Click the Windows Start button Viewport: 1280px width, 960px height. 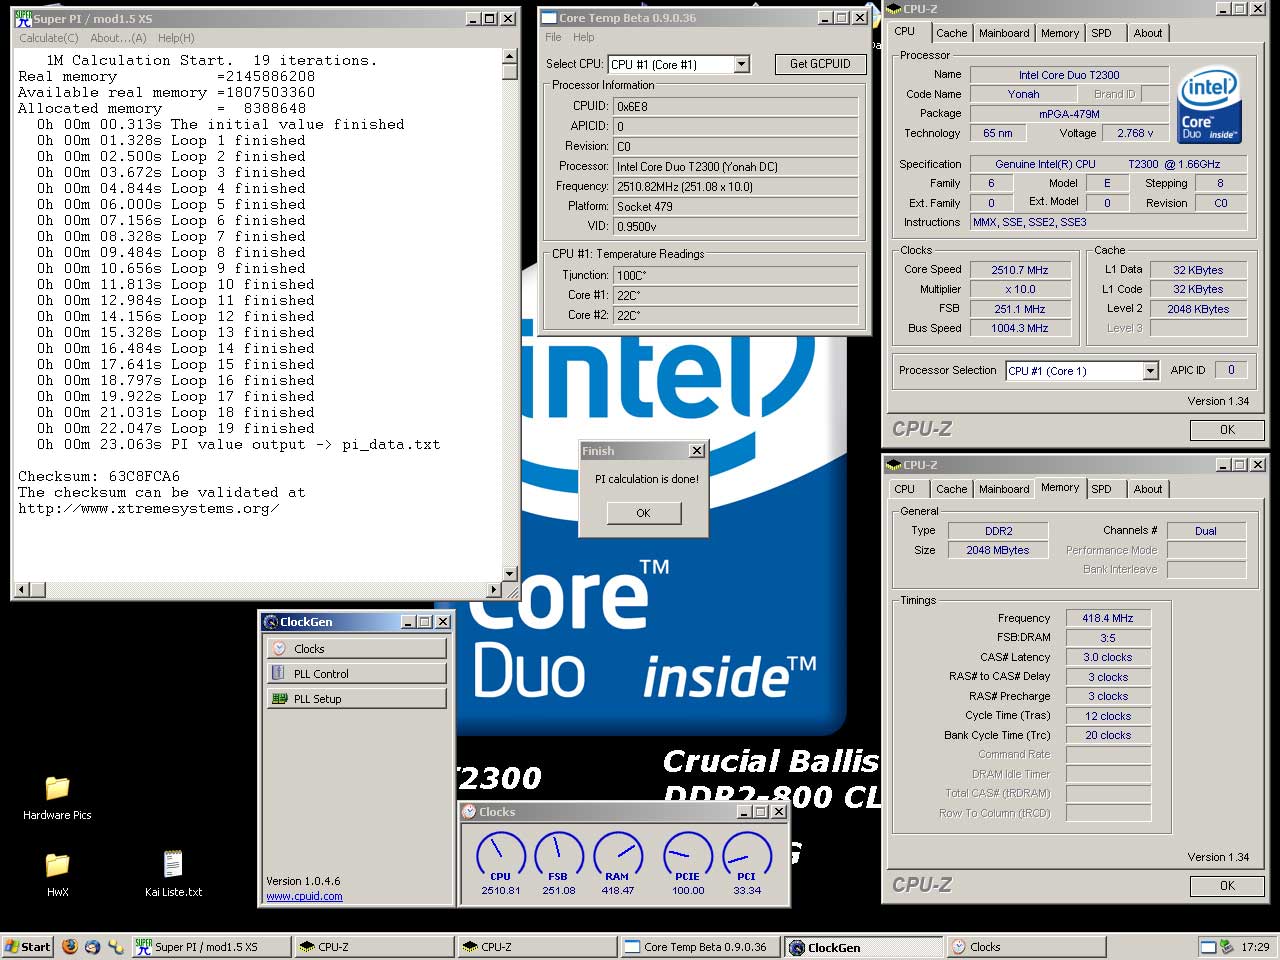click(27, 946)
